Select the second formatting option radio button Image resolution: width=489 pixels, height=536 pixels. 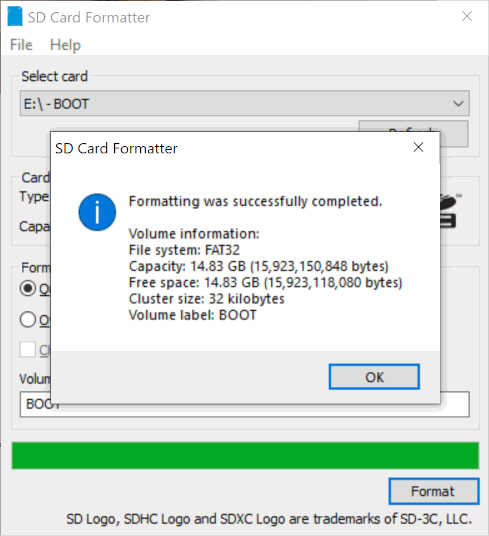pyautogui.click(x=28, y=320)
